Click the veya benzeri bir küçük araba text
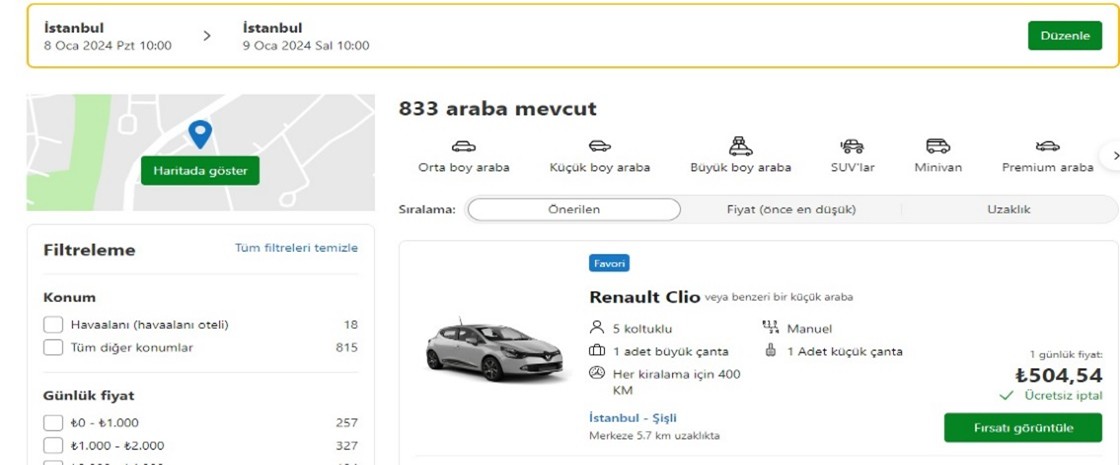This screenshot has width=1120, height=465. pyautogui.click(x=779, y=297)
